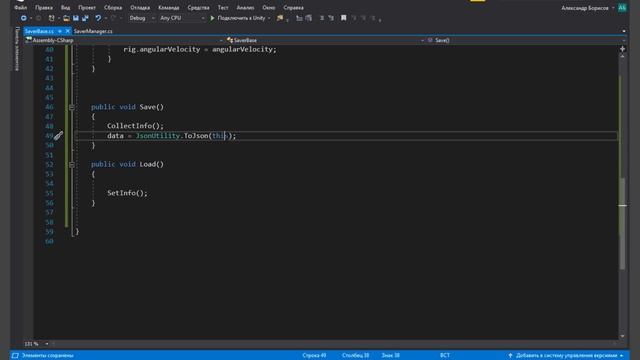Open the Отладка menu
This screenshot has width=640, height=360.
(x=140, y=8)
